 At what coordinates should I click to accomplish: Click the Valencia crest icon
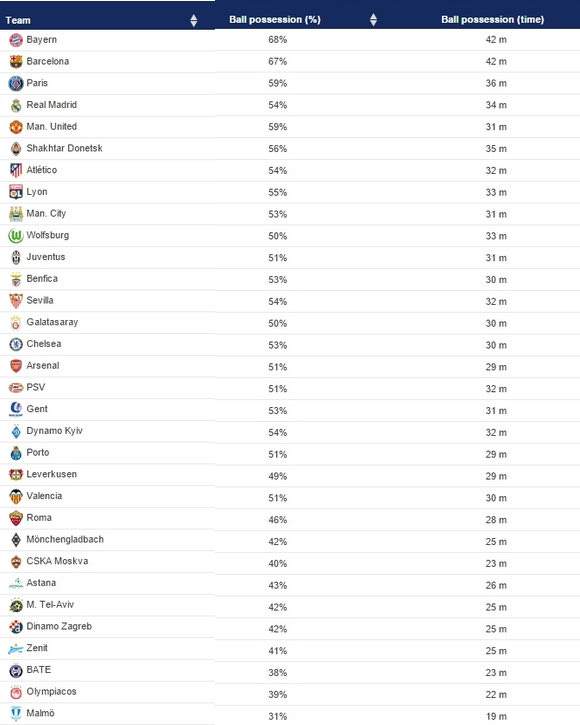[16, 497]
